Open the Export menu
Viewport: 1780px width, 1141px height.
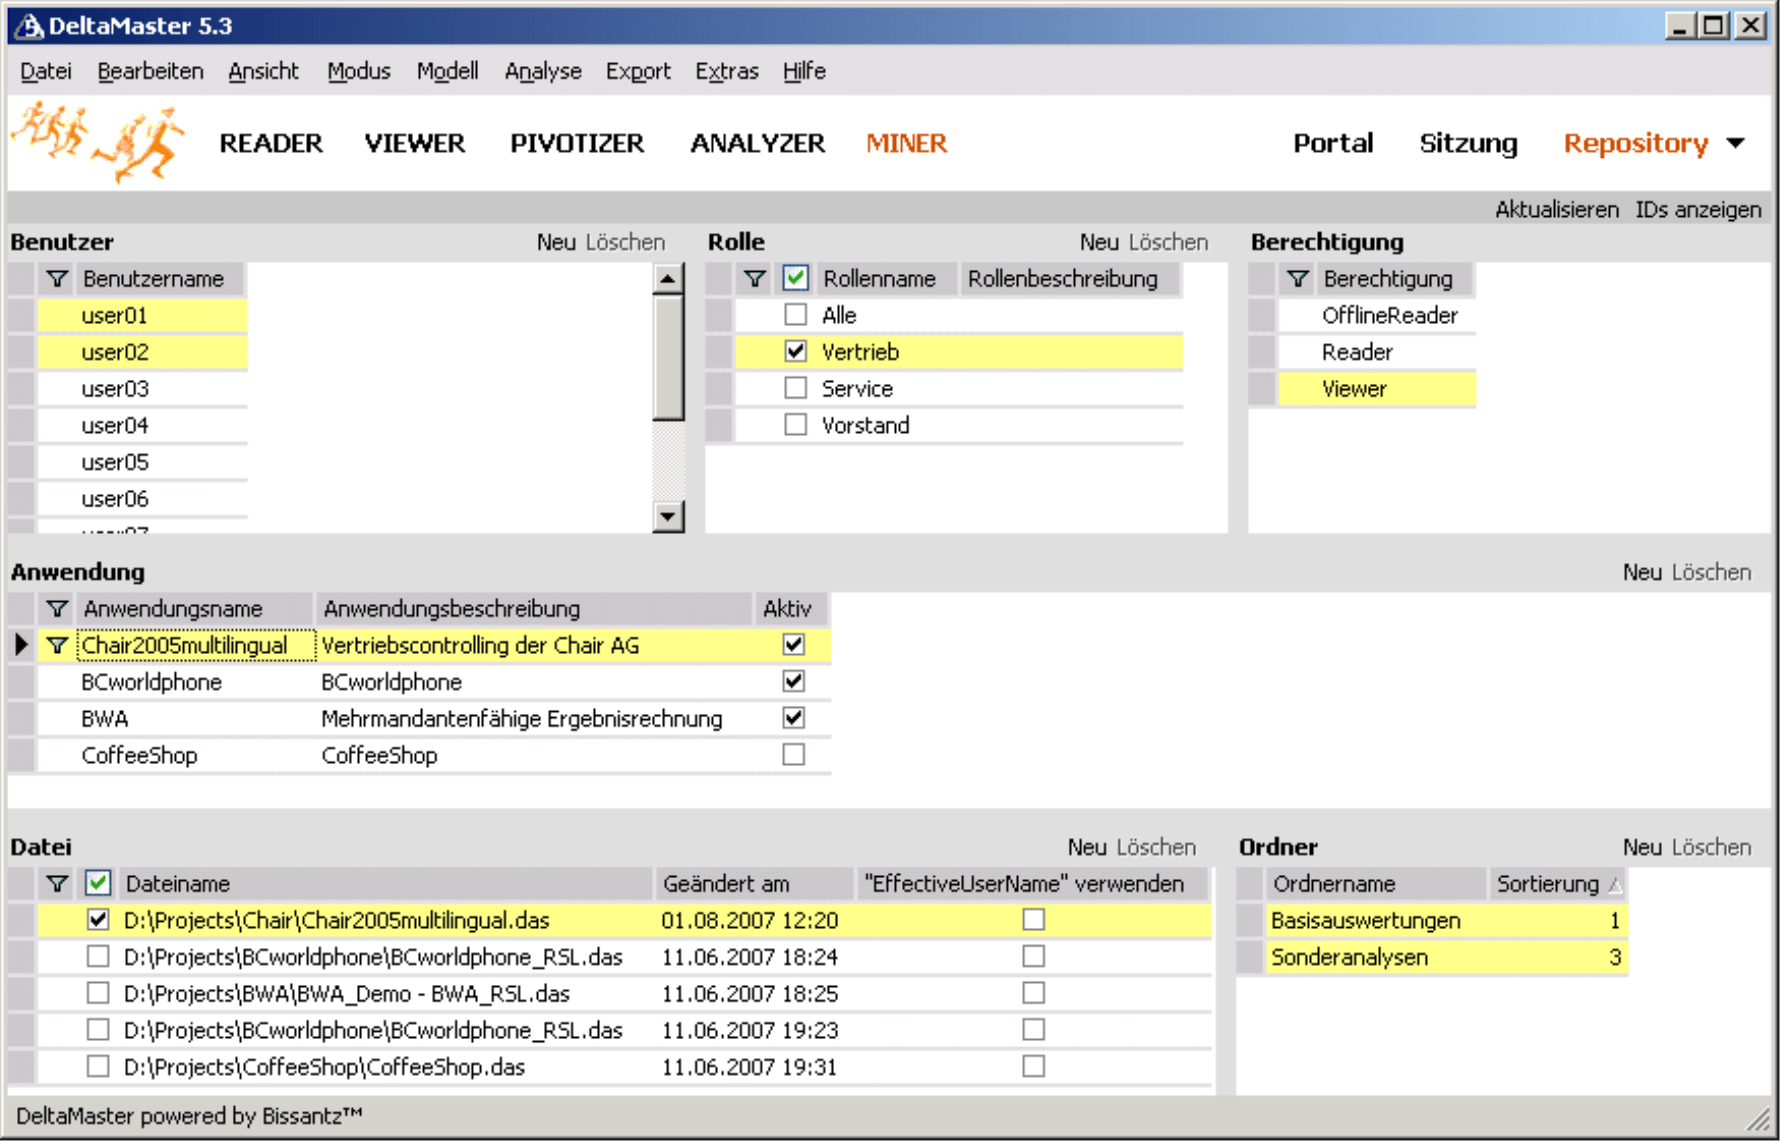tap(637, 71)
